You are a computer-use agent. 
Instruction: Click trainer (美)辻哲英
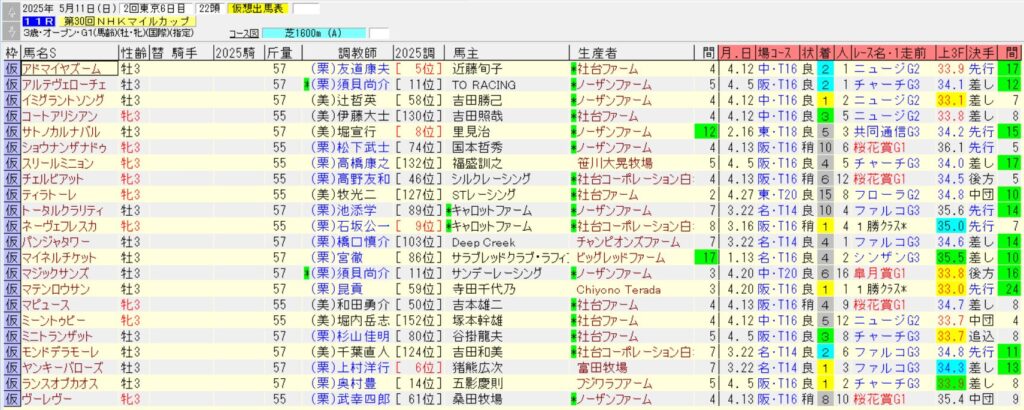[x=344, y=100]
